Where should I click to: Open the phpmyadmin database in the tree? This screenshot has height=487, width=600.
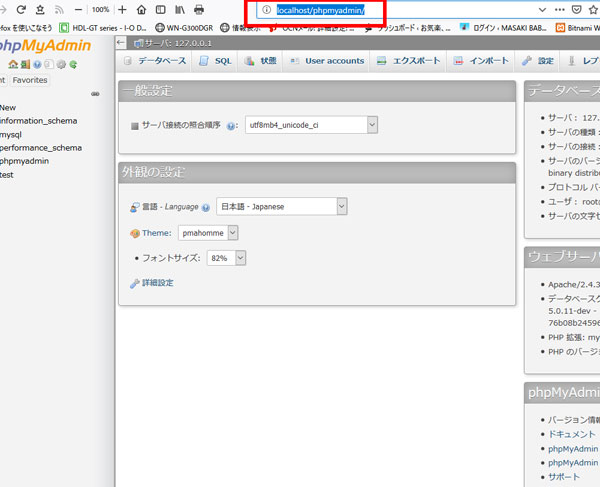point(24,161)
